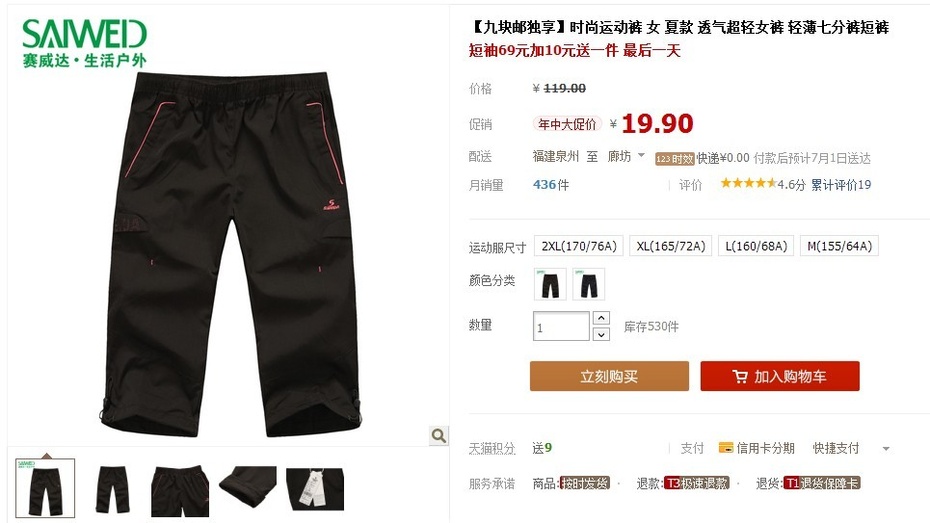The height and width of the screenshot is (523, 930).
Task: Click the SAIWED brand logo
Action: tap(84, 43)
